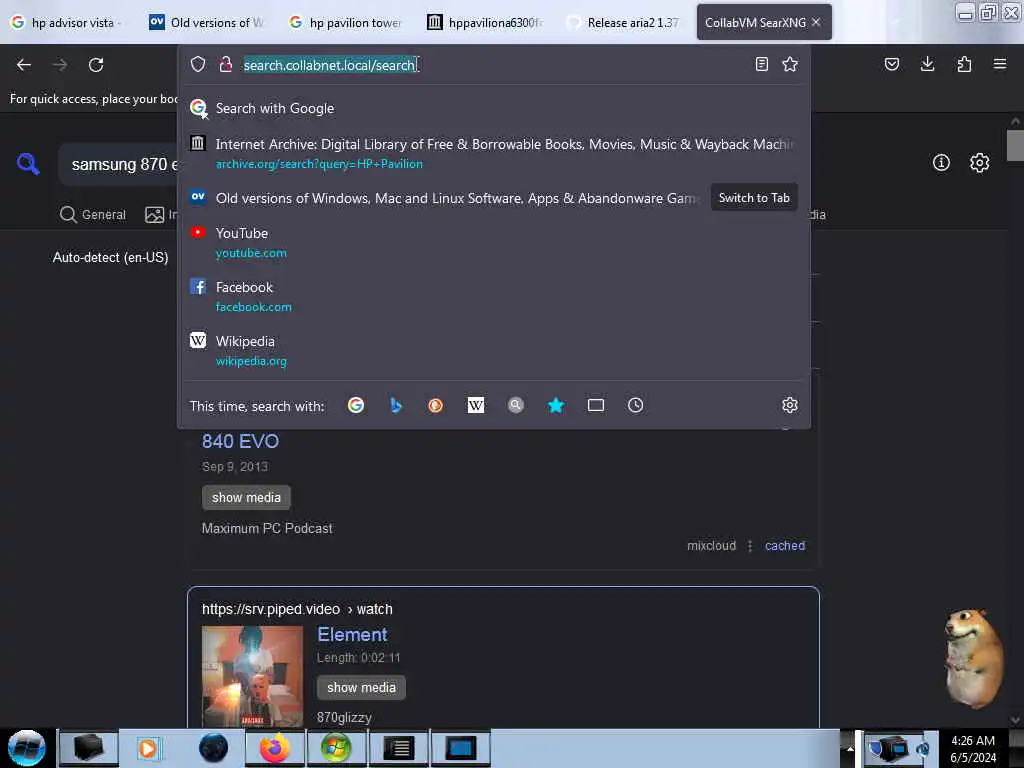Click Element video thumbnail
This screenshot has width=1024, height=768.
[252, 676]
